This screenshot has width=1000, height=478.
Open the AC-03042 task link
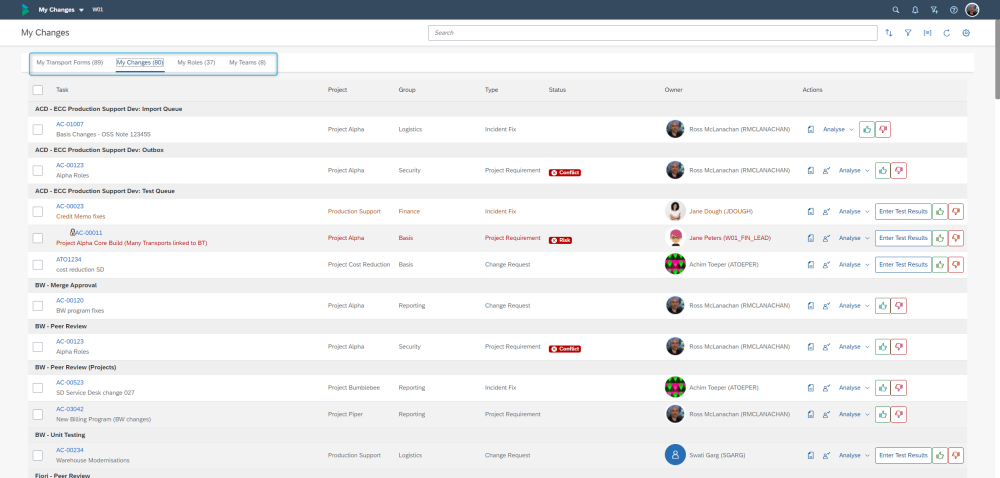coord(70,409)
